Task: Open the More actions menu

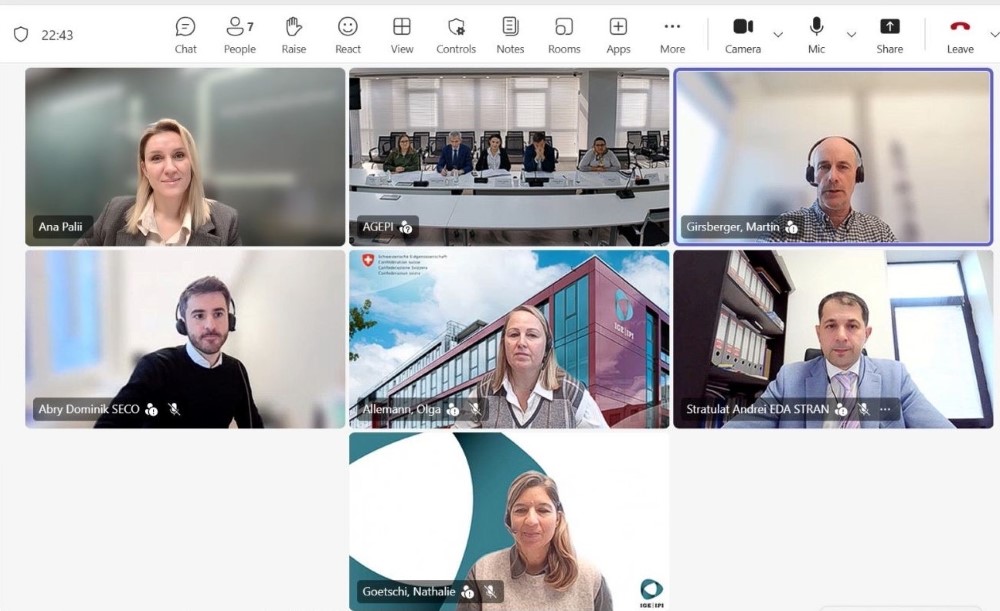Action: [672, 34]
